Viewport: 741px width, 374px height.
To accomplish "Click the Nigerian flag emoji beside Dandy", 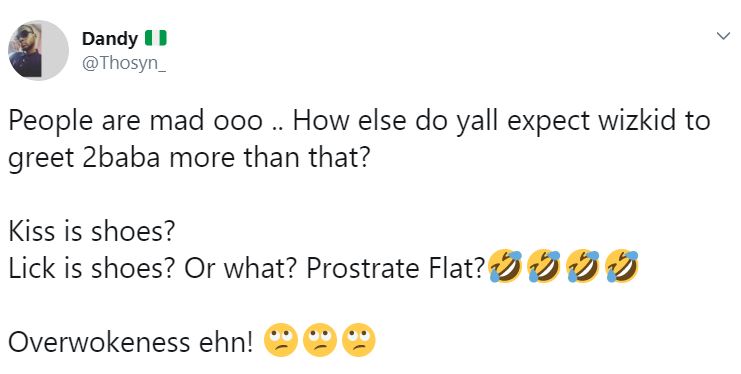I will [x=155, y=38].
